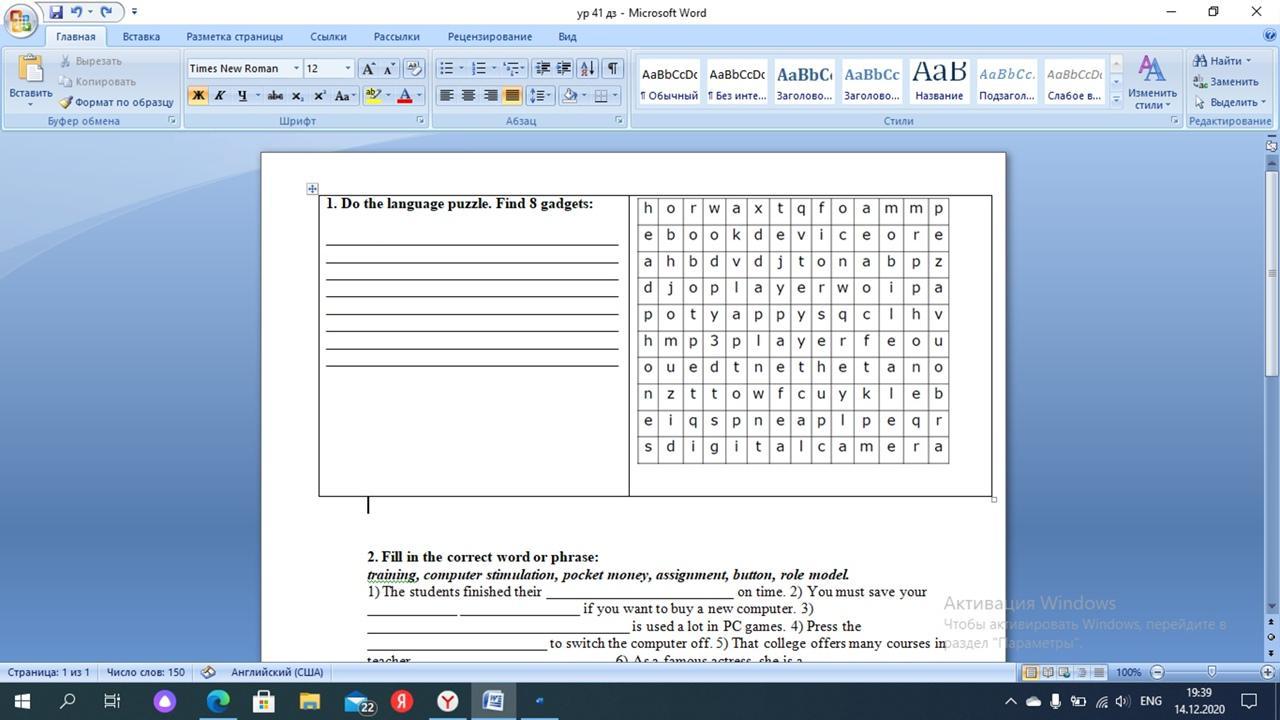The image size is (1280, 720).
Task: Click Change Styles (Изменить стили)
Action: (1152, 83)
